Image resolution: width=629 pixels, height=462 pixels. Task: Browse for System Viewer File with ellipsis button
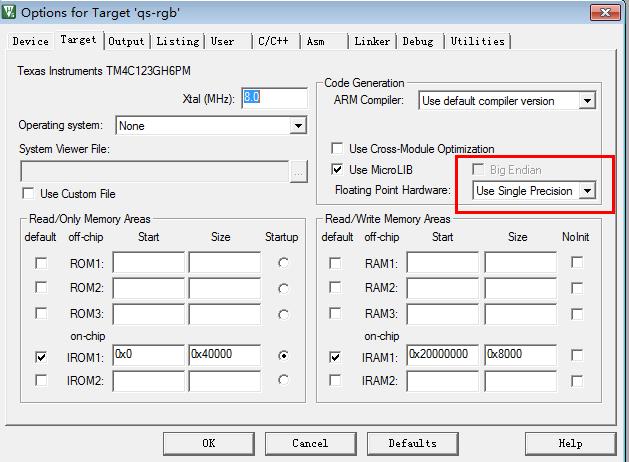pos(298,172)
